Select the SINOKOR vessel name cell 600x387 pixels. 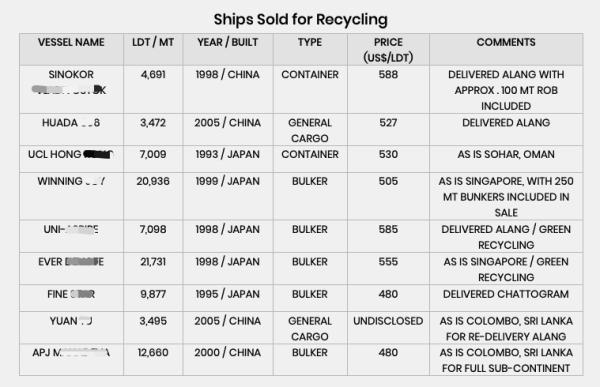71,90
